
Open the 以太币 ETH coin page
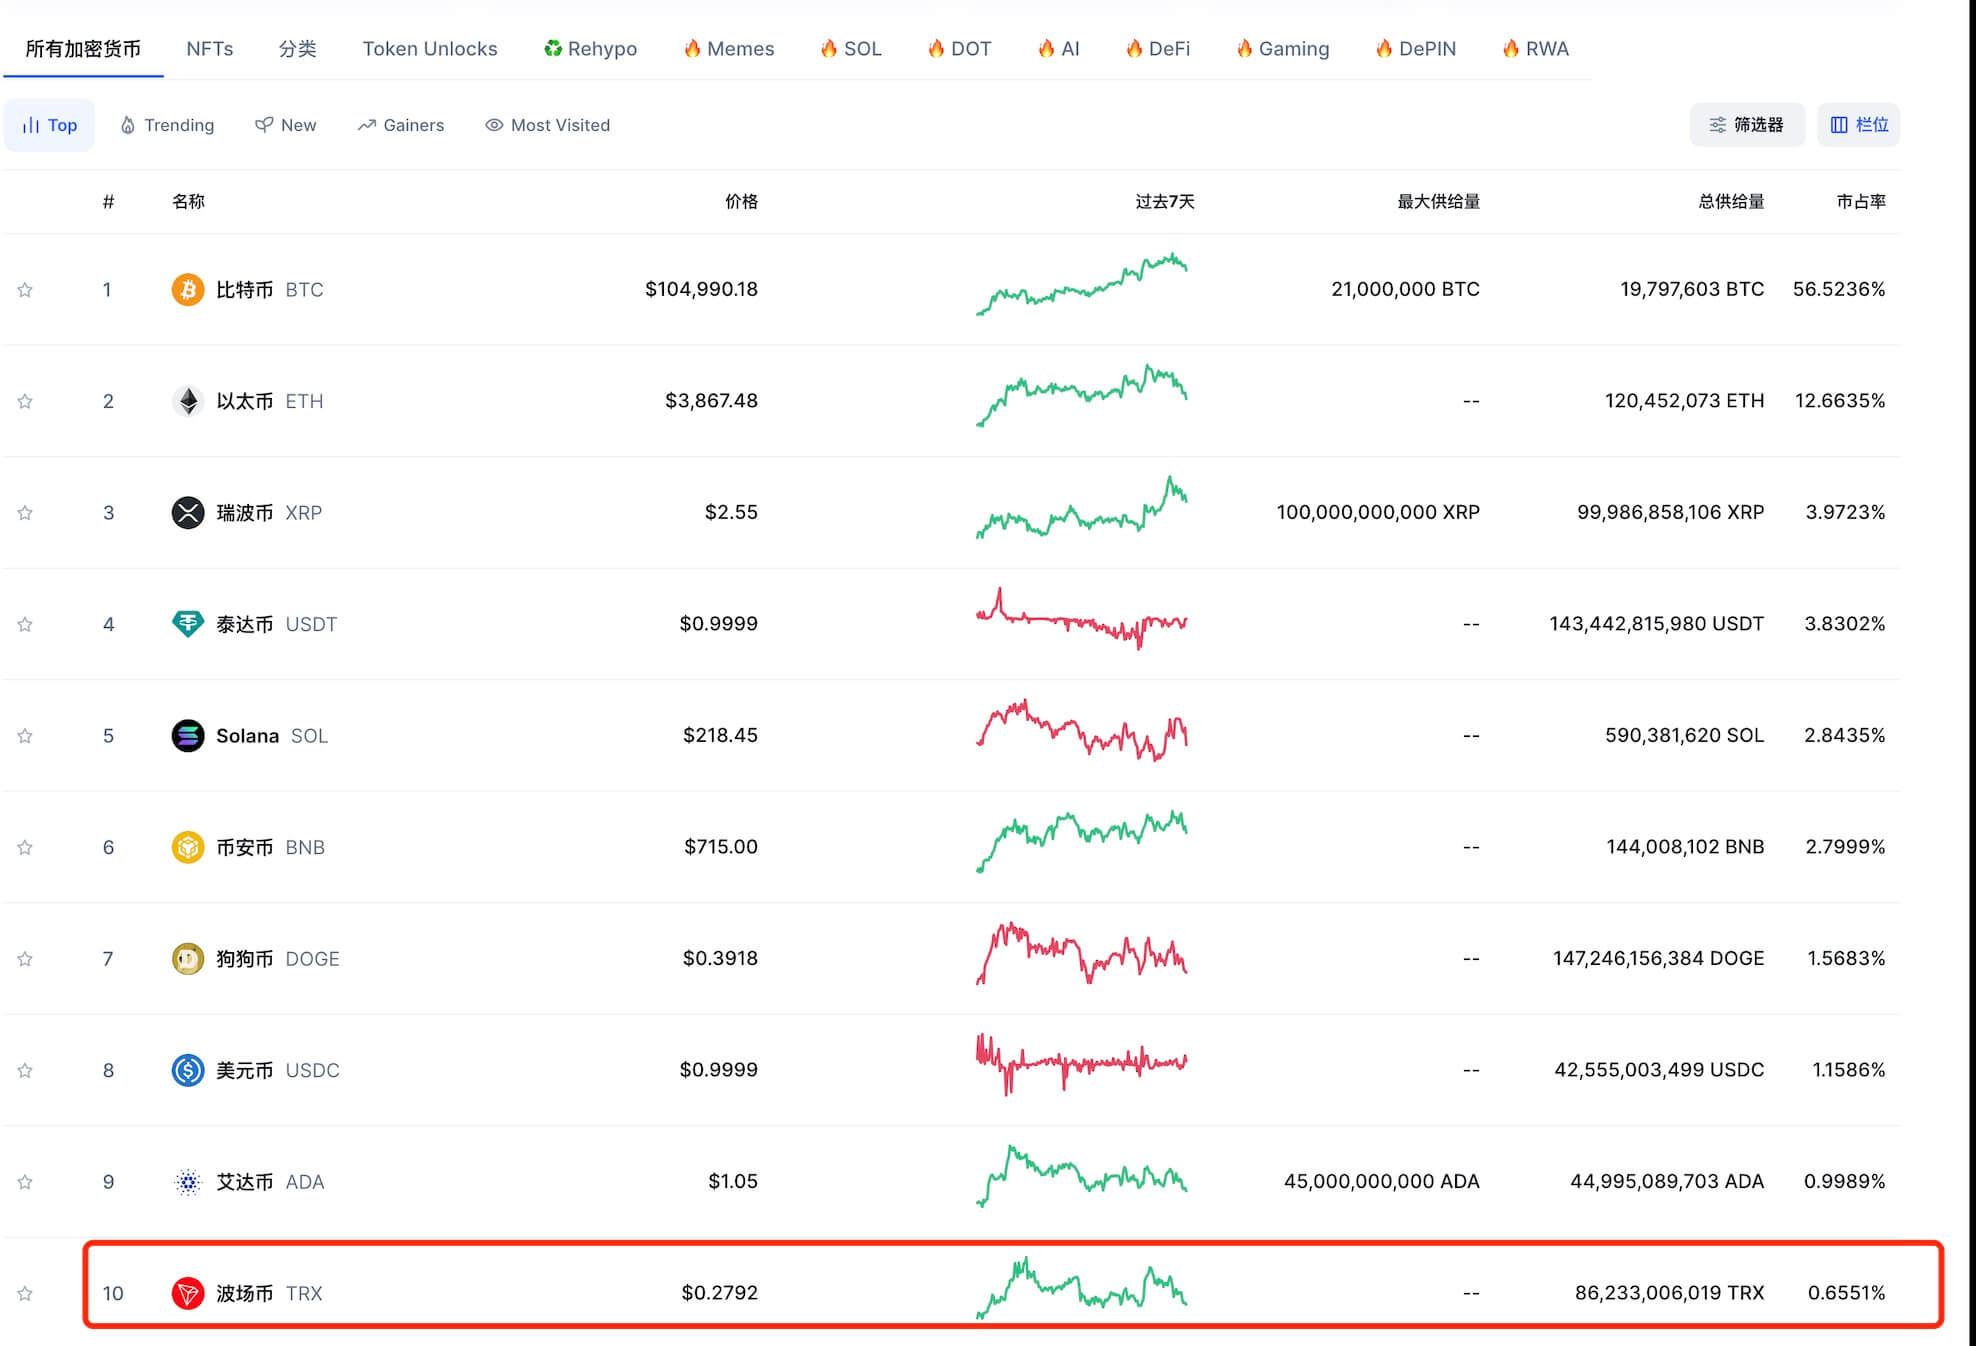248,401
